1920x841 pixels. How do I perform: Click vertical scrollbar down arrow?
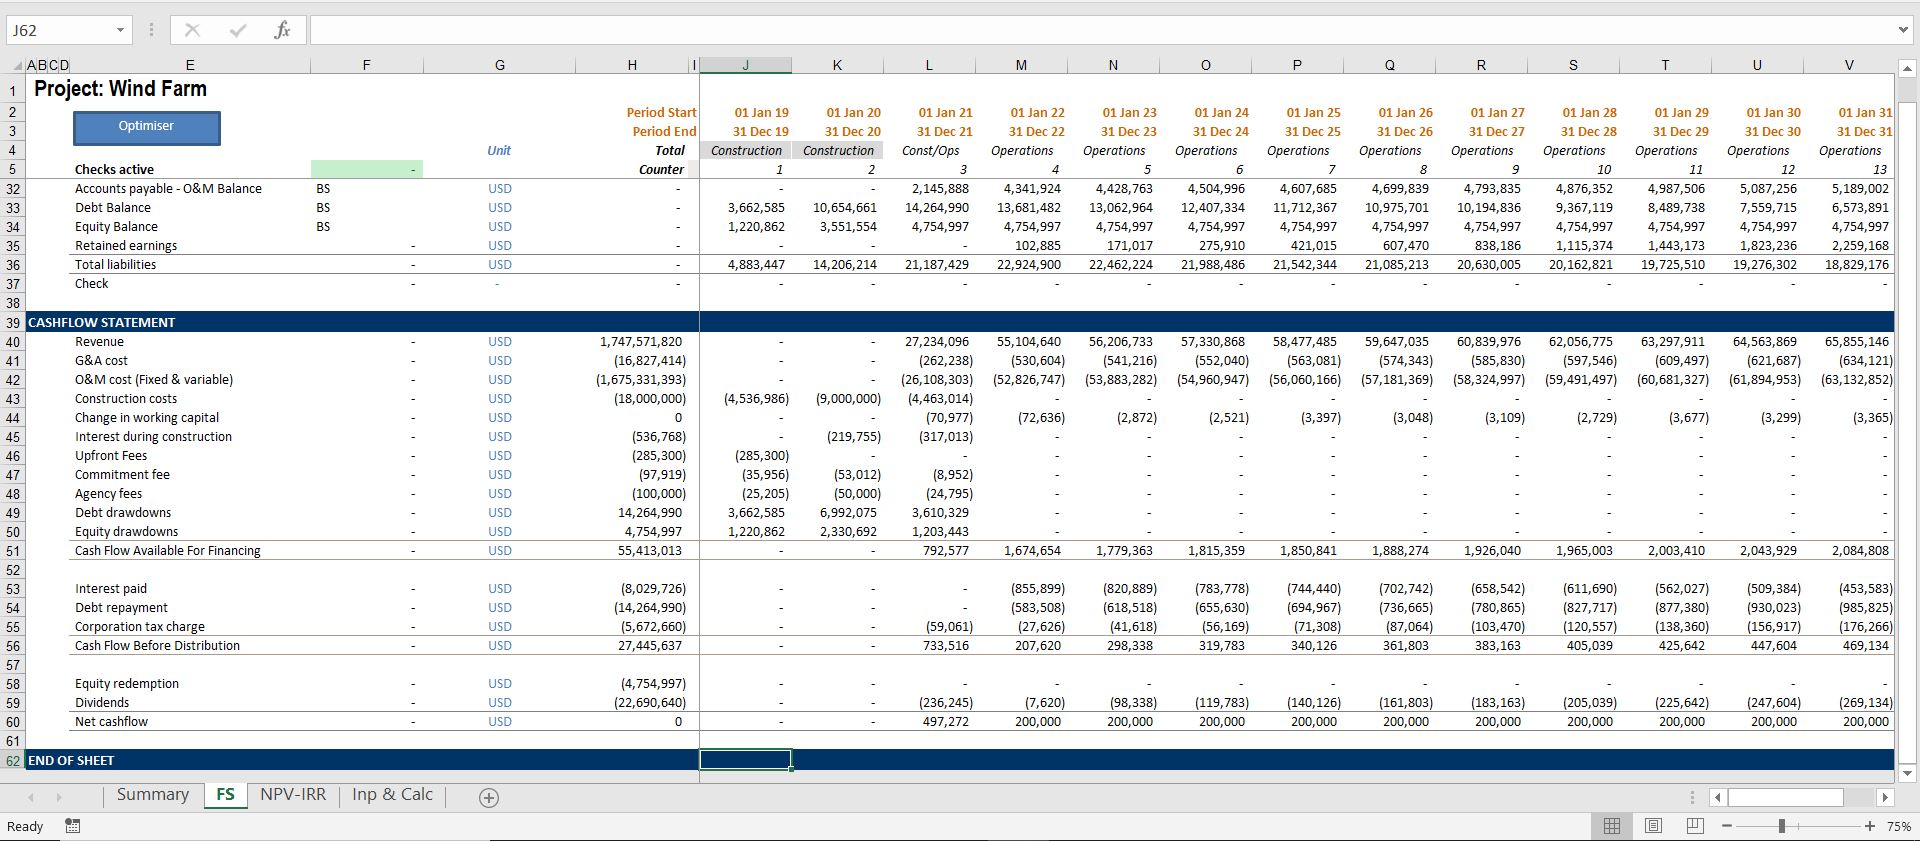click(x=1906, y=772)
